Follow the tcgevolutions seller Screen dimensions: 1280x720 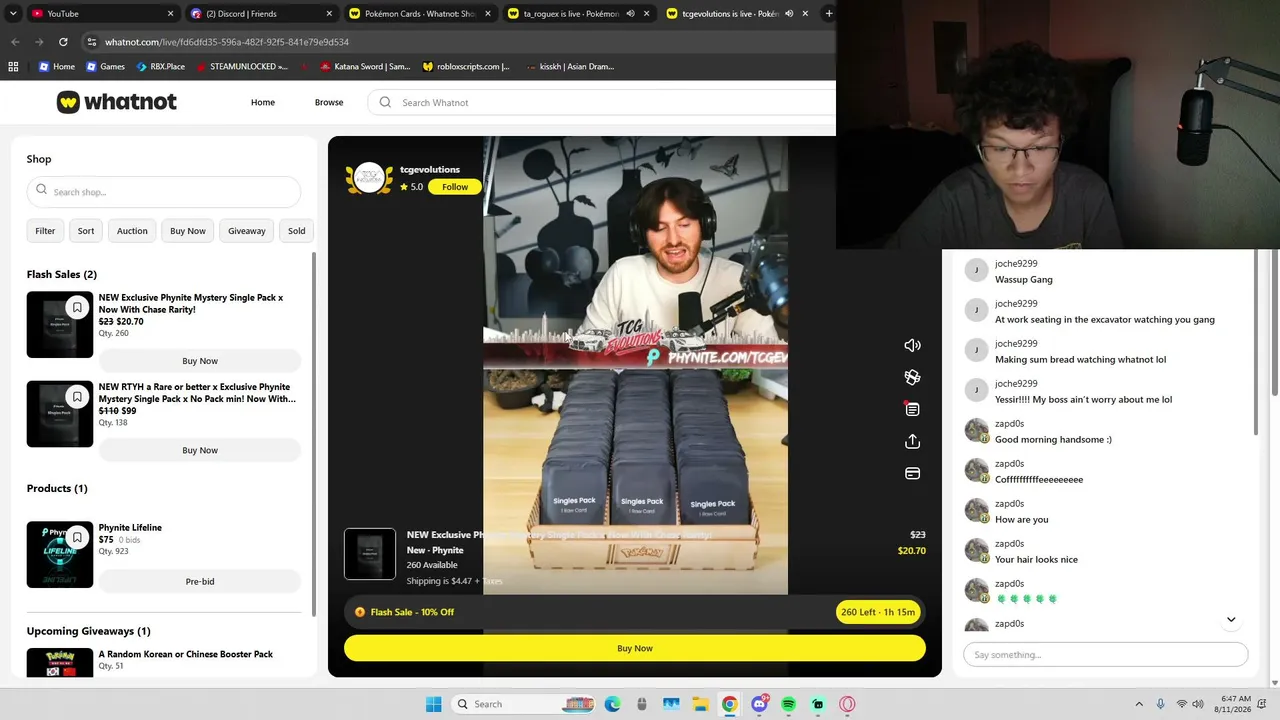[455, 187]
